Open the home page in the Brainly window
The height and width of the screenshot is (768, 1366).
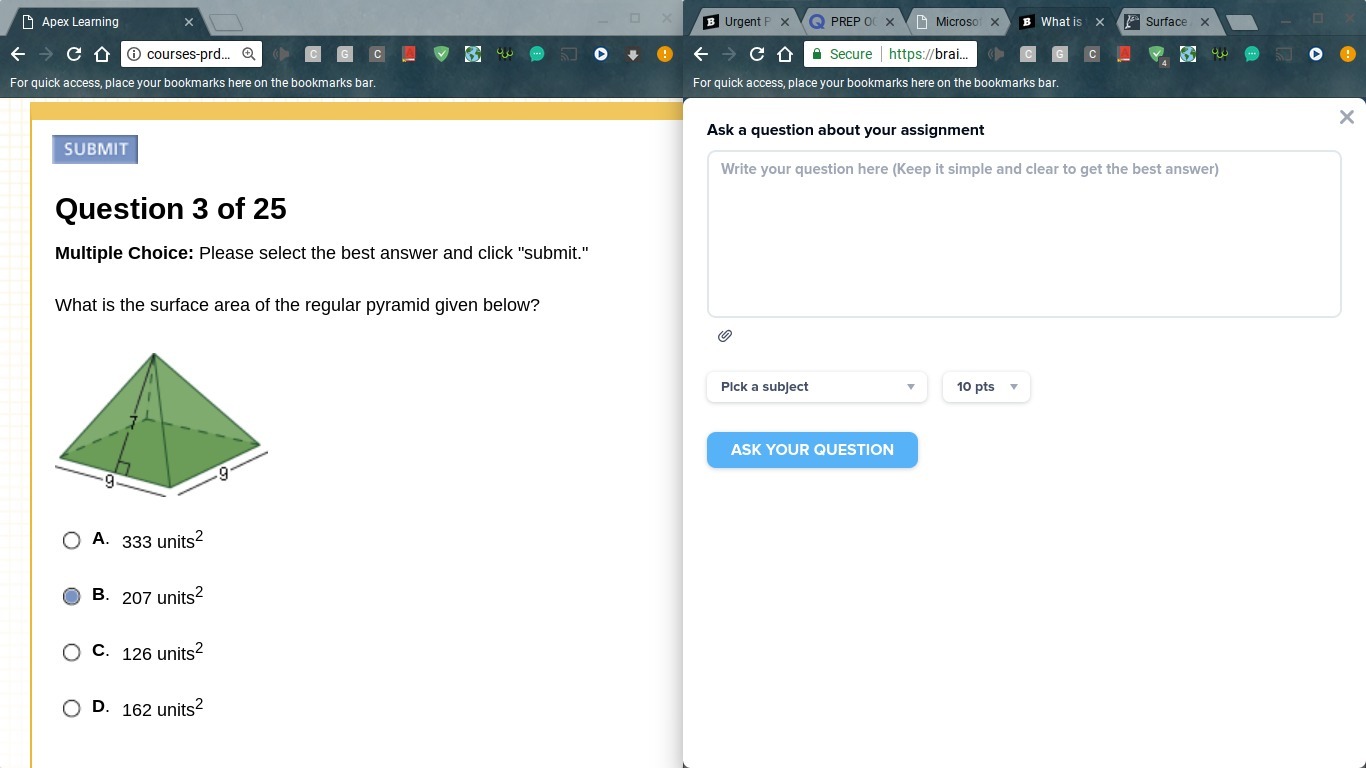click(785, 54)
